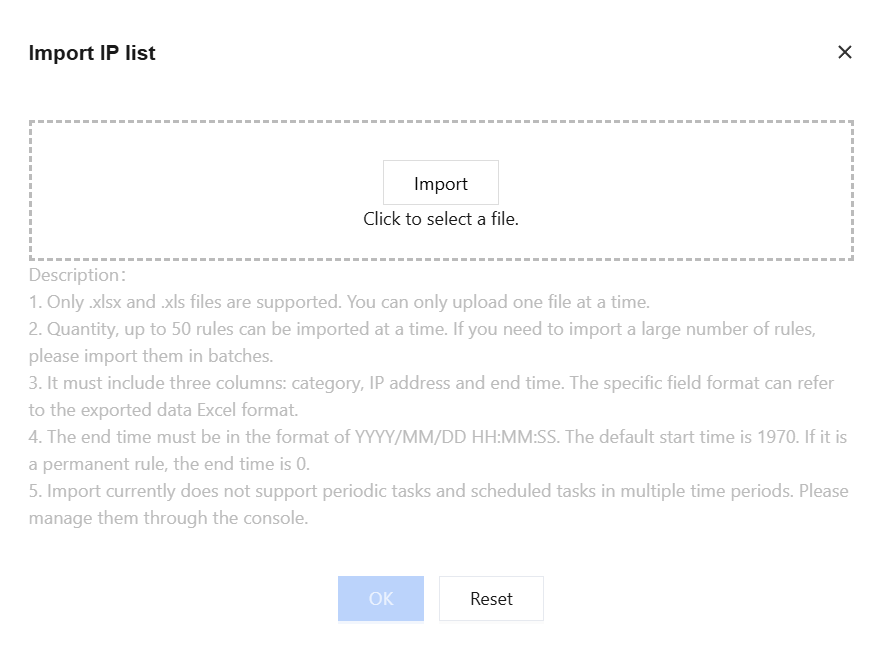This screenshot has width=886, height=647.
Task: Click the upload area's bottom dashed border
Action: pyautogui.click(x=441, y=259)
